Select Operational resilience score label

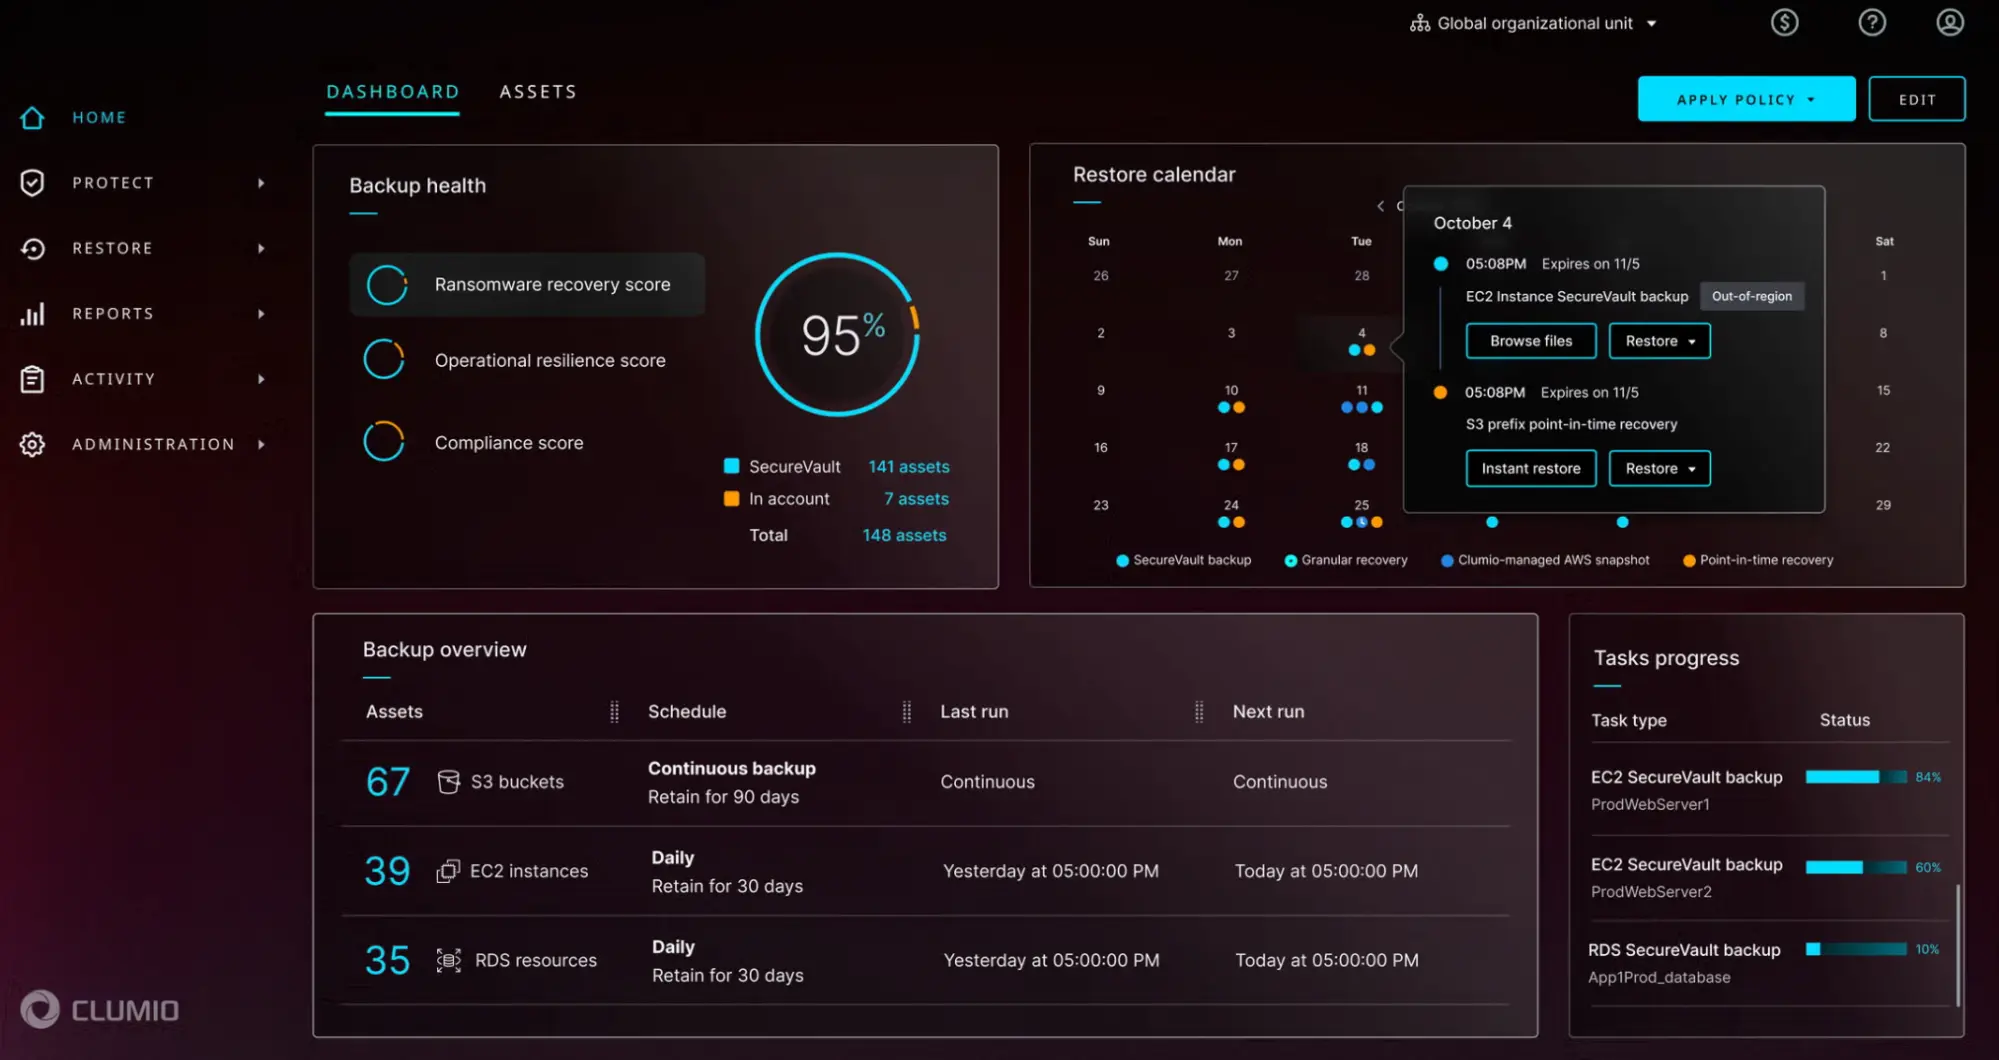(x=550, y=361)
